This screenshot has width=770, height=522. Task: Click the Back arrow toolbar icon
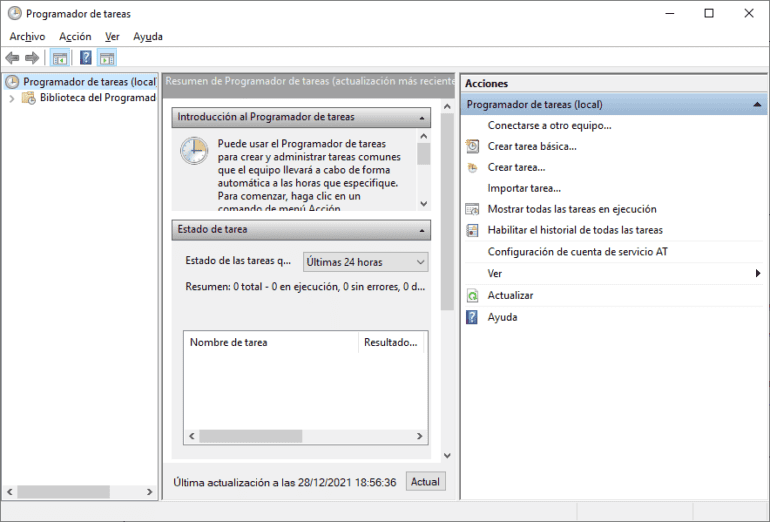coord(12,58)
